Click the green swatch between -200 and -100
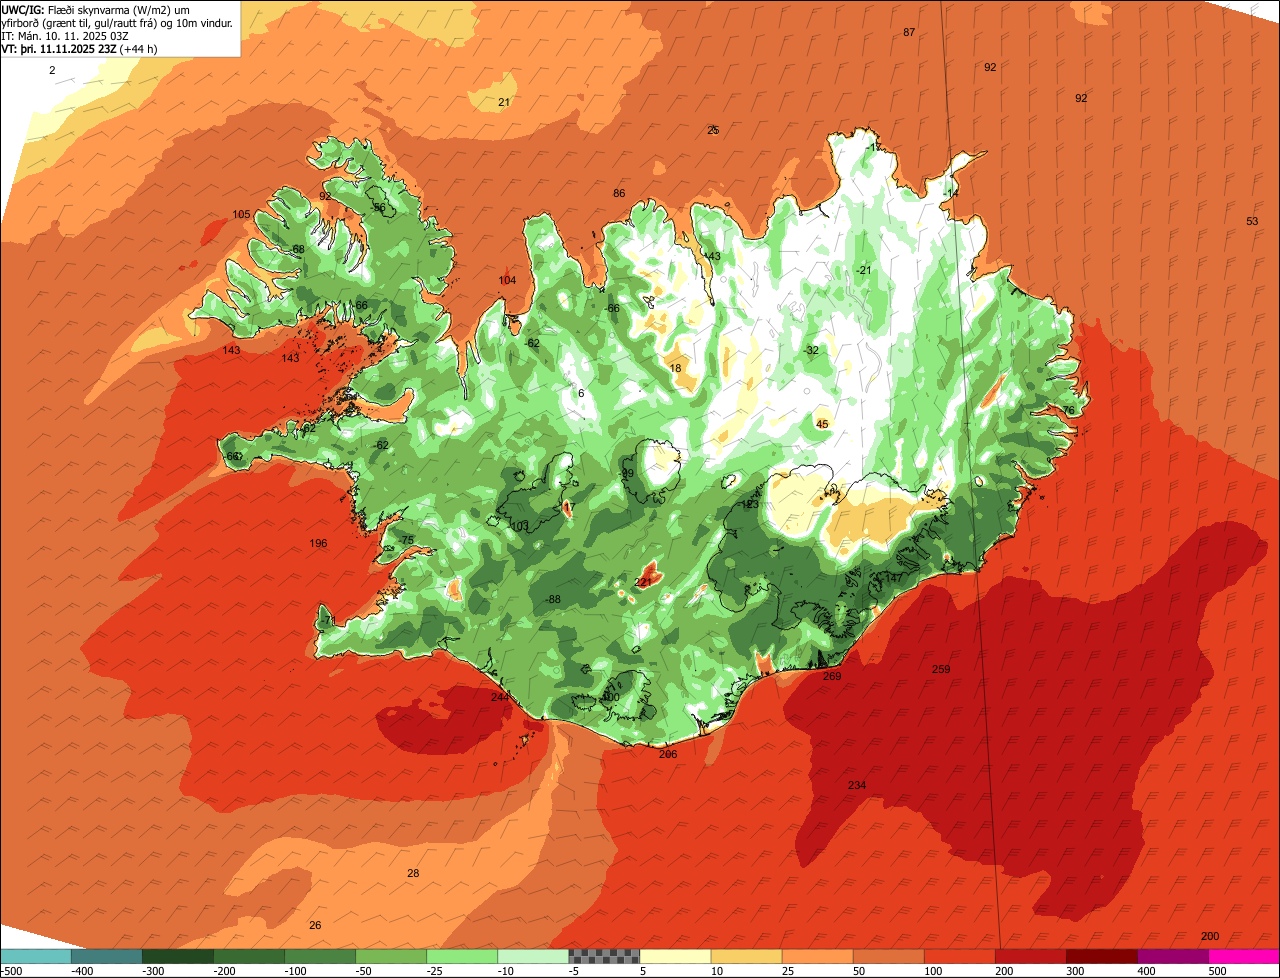The image size is (1280, 978). (x=249, y=956)
